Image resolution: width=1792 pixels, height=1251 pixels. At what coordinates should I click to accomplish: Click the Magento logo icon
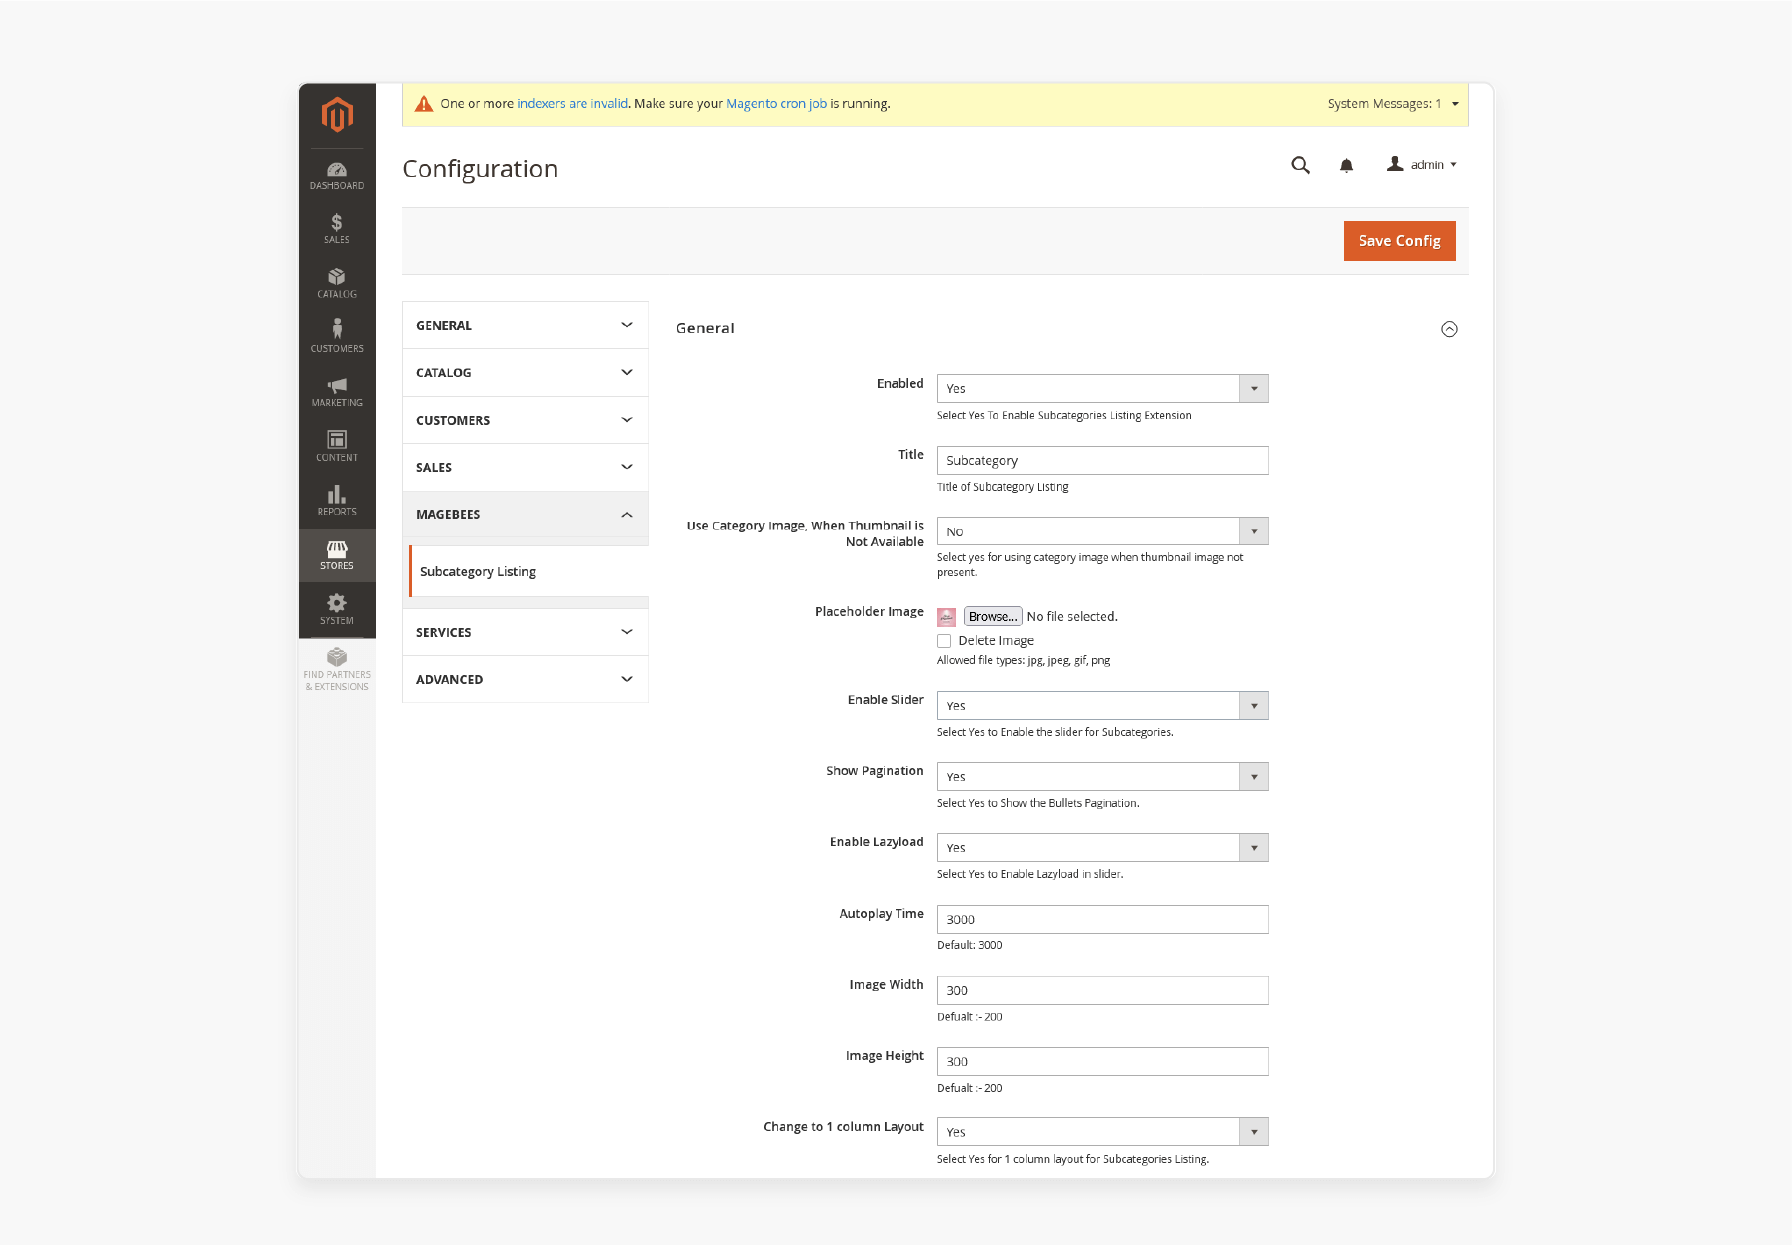[x=337, y=115]
